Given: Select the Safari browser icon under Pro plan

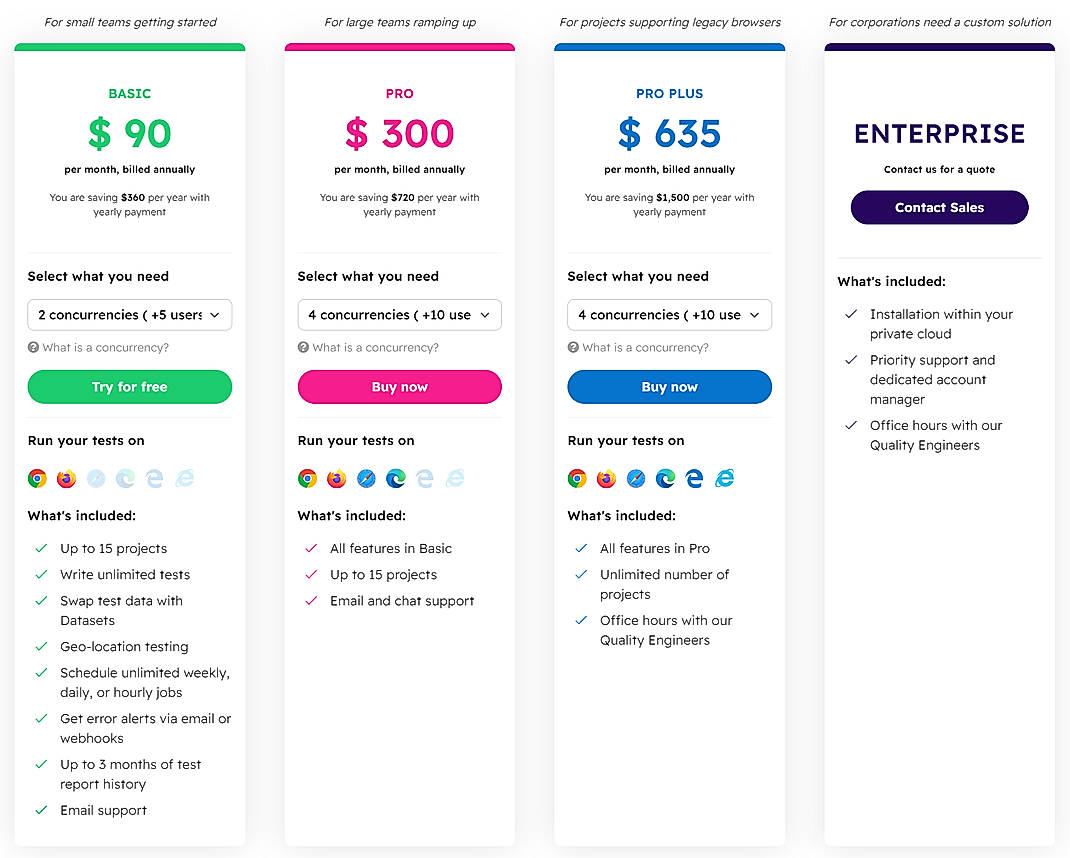Looking at the screenshot, I should [x=365, y=478].
